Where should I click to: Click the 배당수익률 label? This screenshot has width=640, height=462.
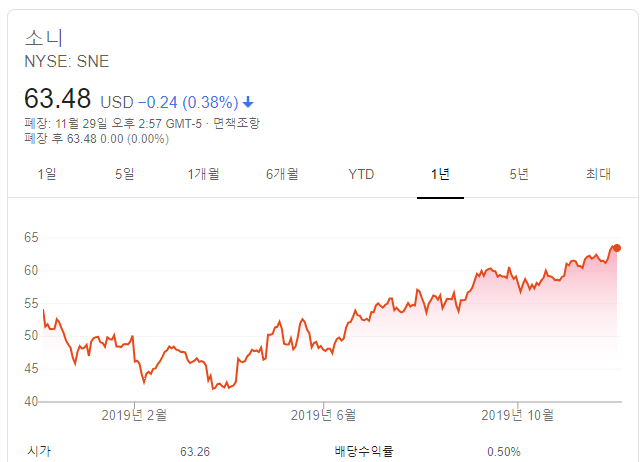coord(364,451)
